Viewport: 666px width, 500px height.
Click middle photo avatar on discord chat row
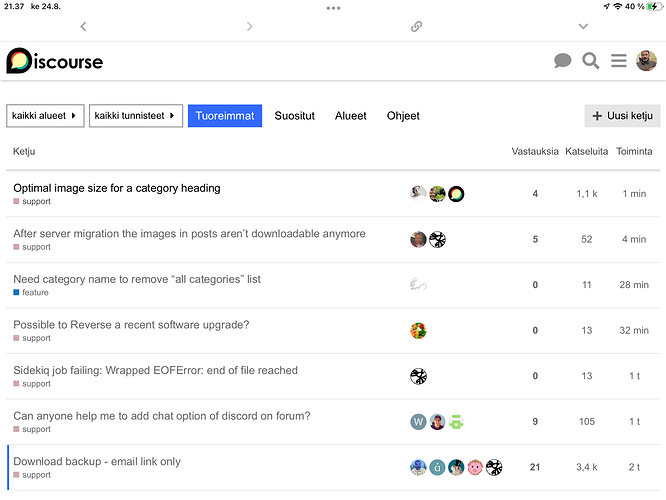[x=437, y=421]
